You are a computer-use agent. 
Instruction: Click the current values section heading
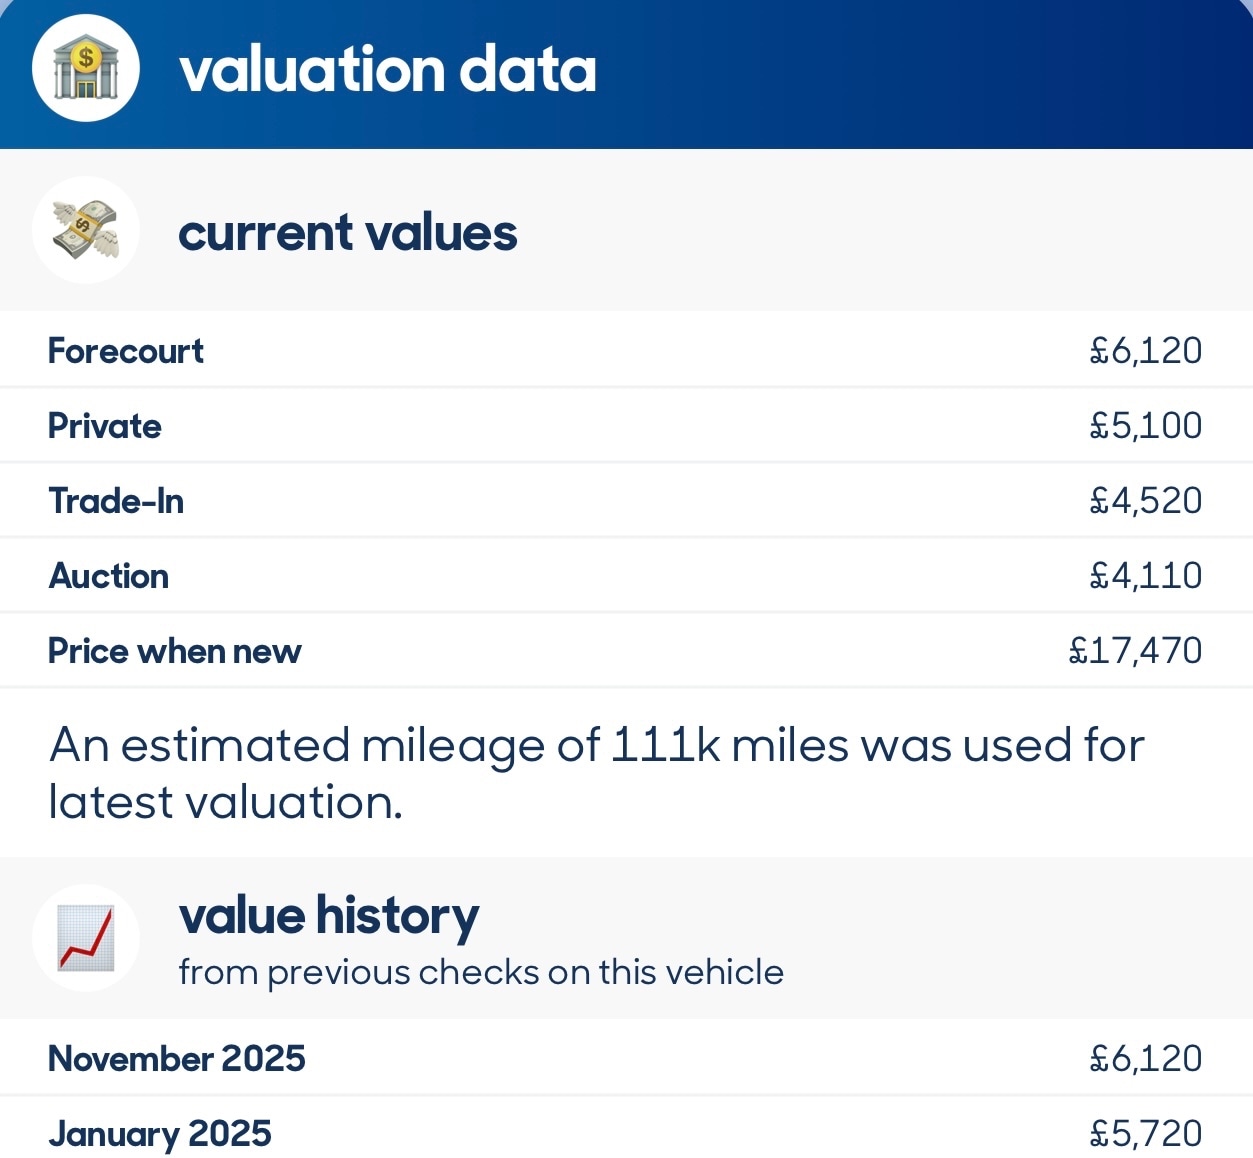347,233
